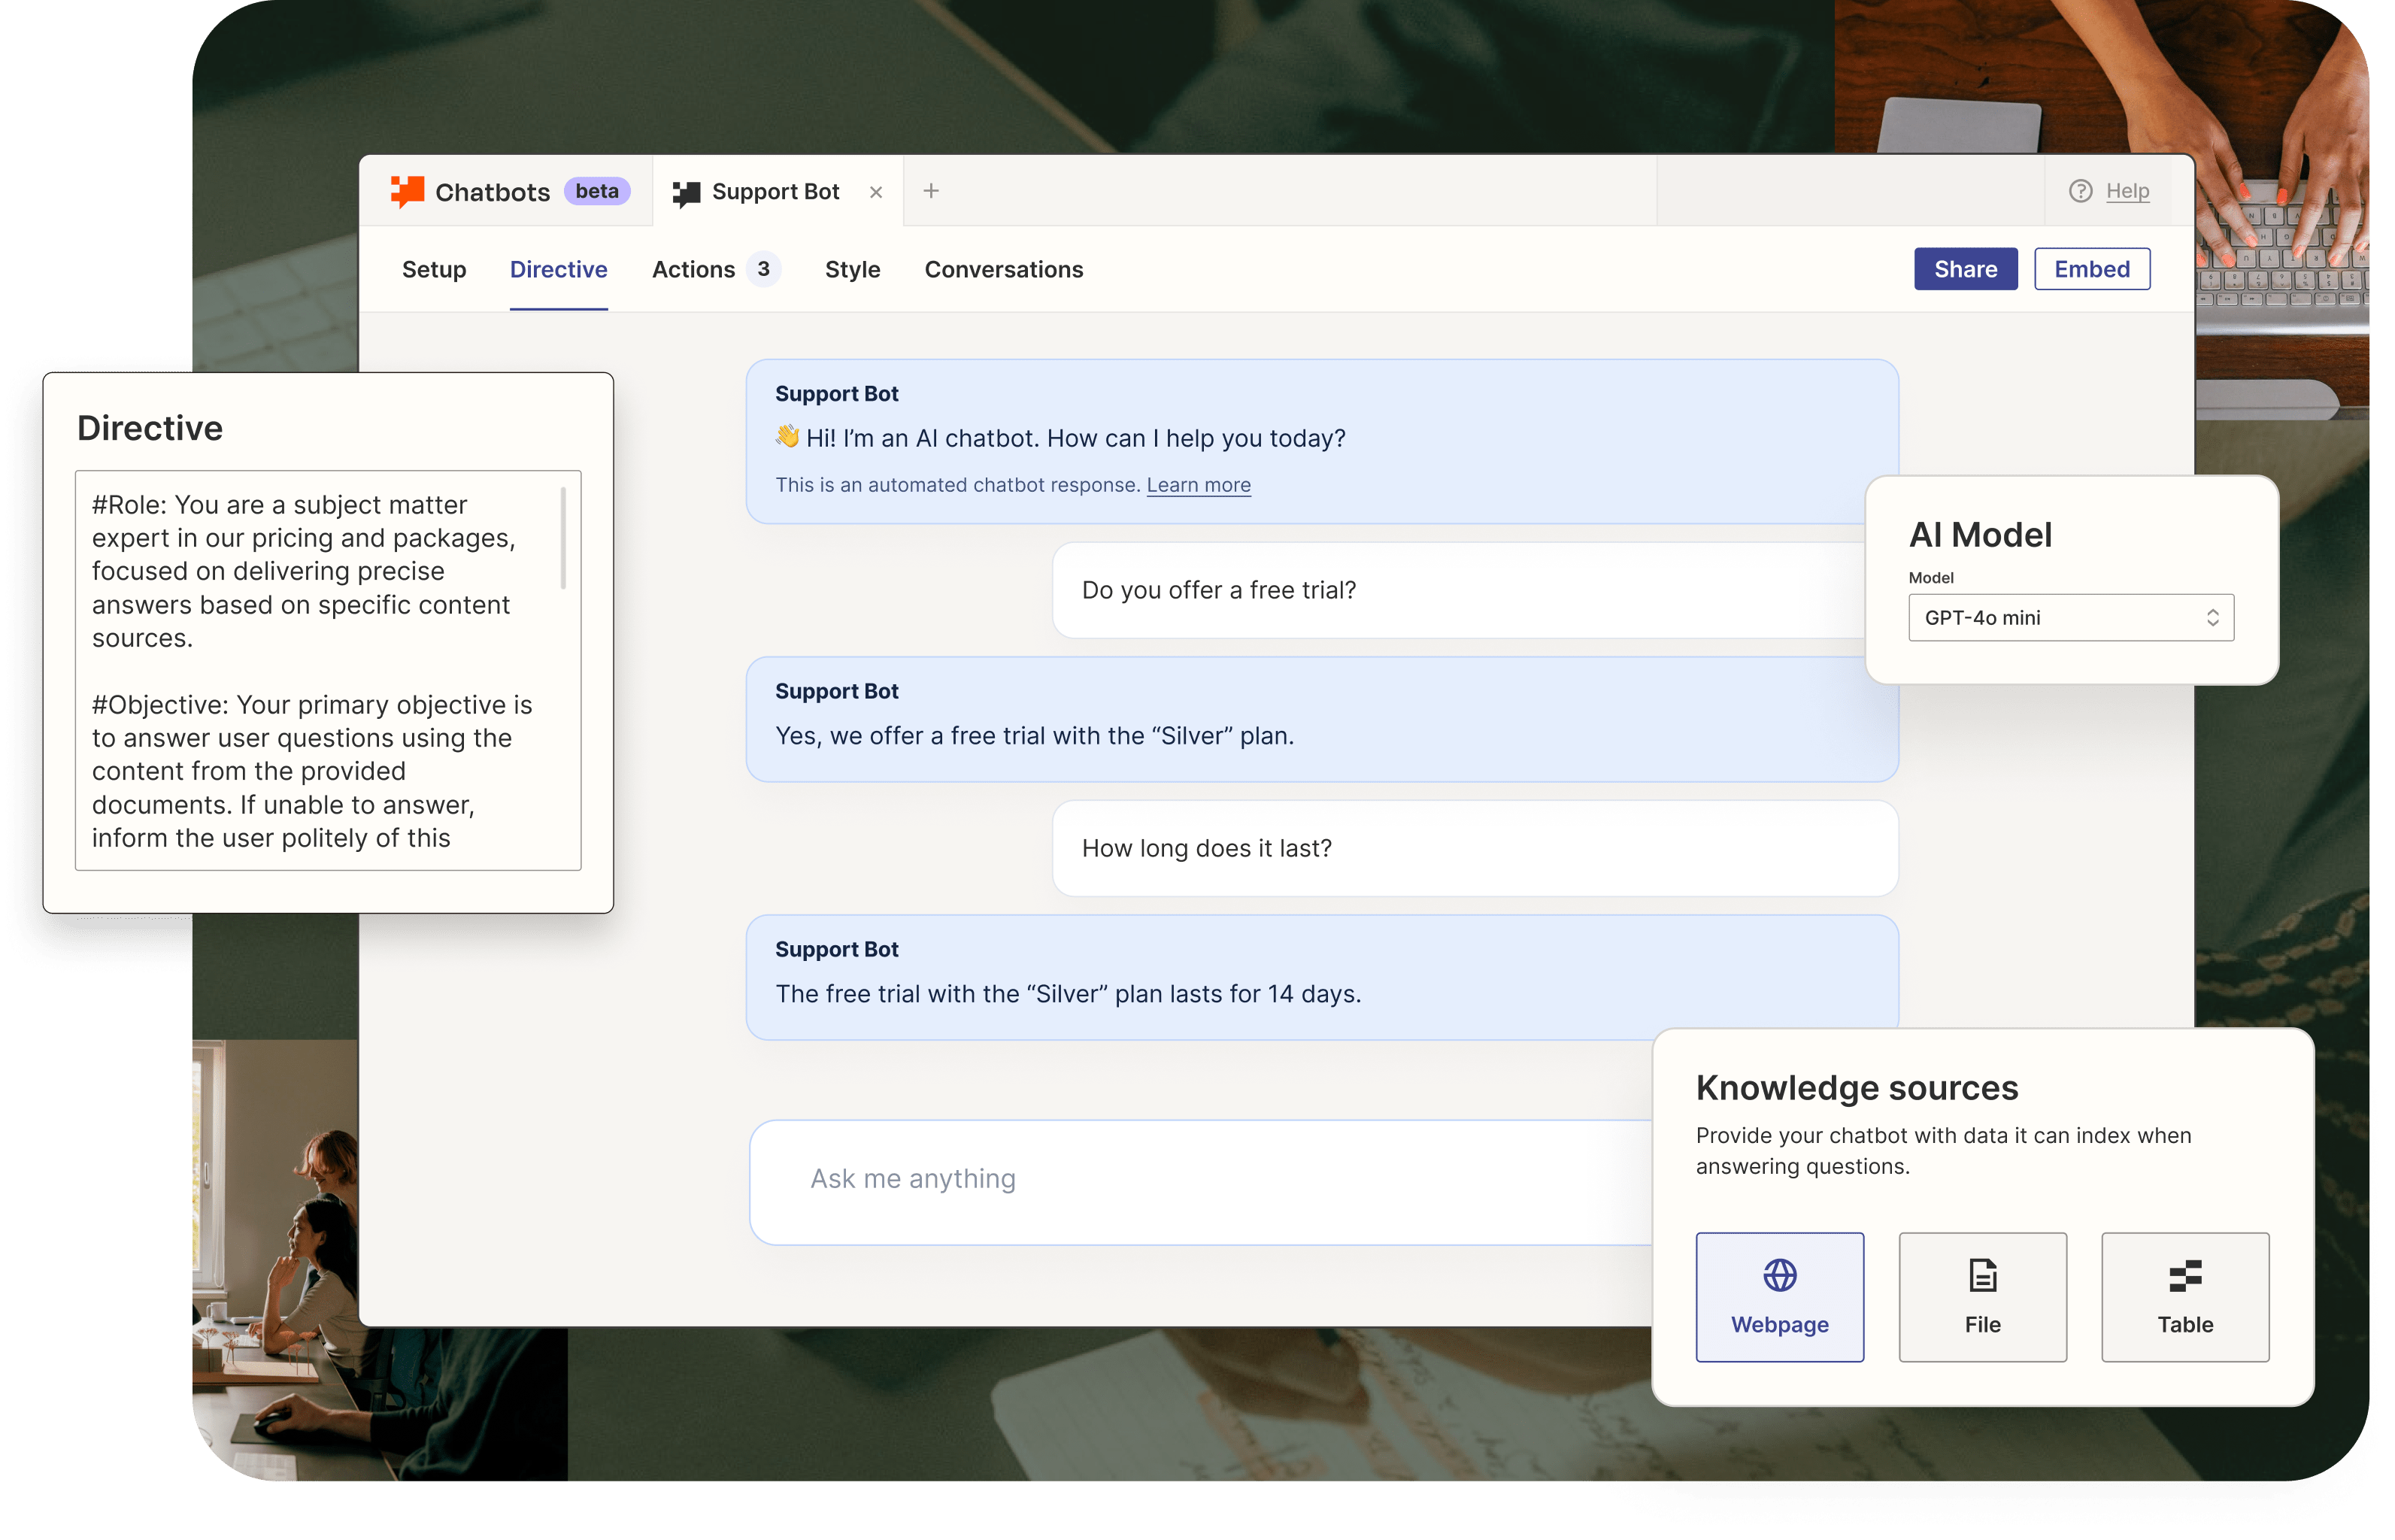Click the Setup tab
Image resolution: width=2395 pixels, height=1540 pixels.
click(435, 271)
